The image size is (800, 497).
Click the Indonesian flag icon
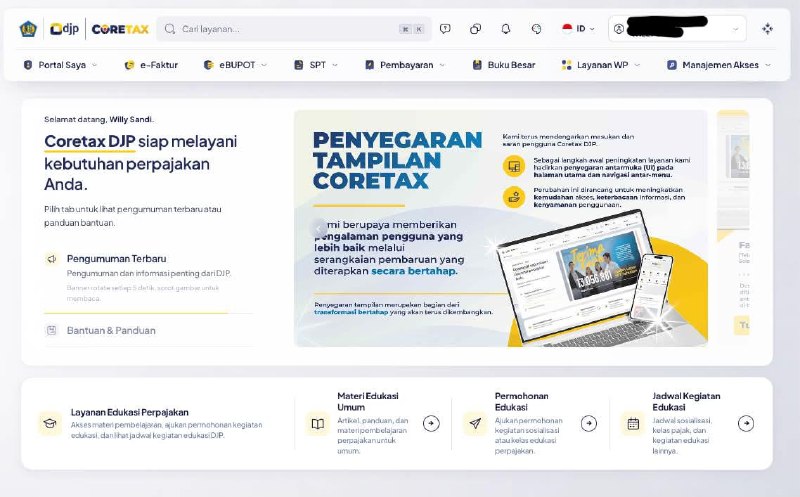coord(567,29)
